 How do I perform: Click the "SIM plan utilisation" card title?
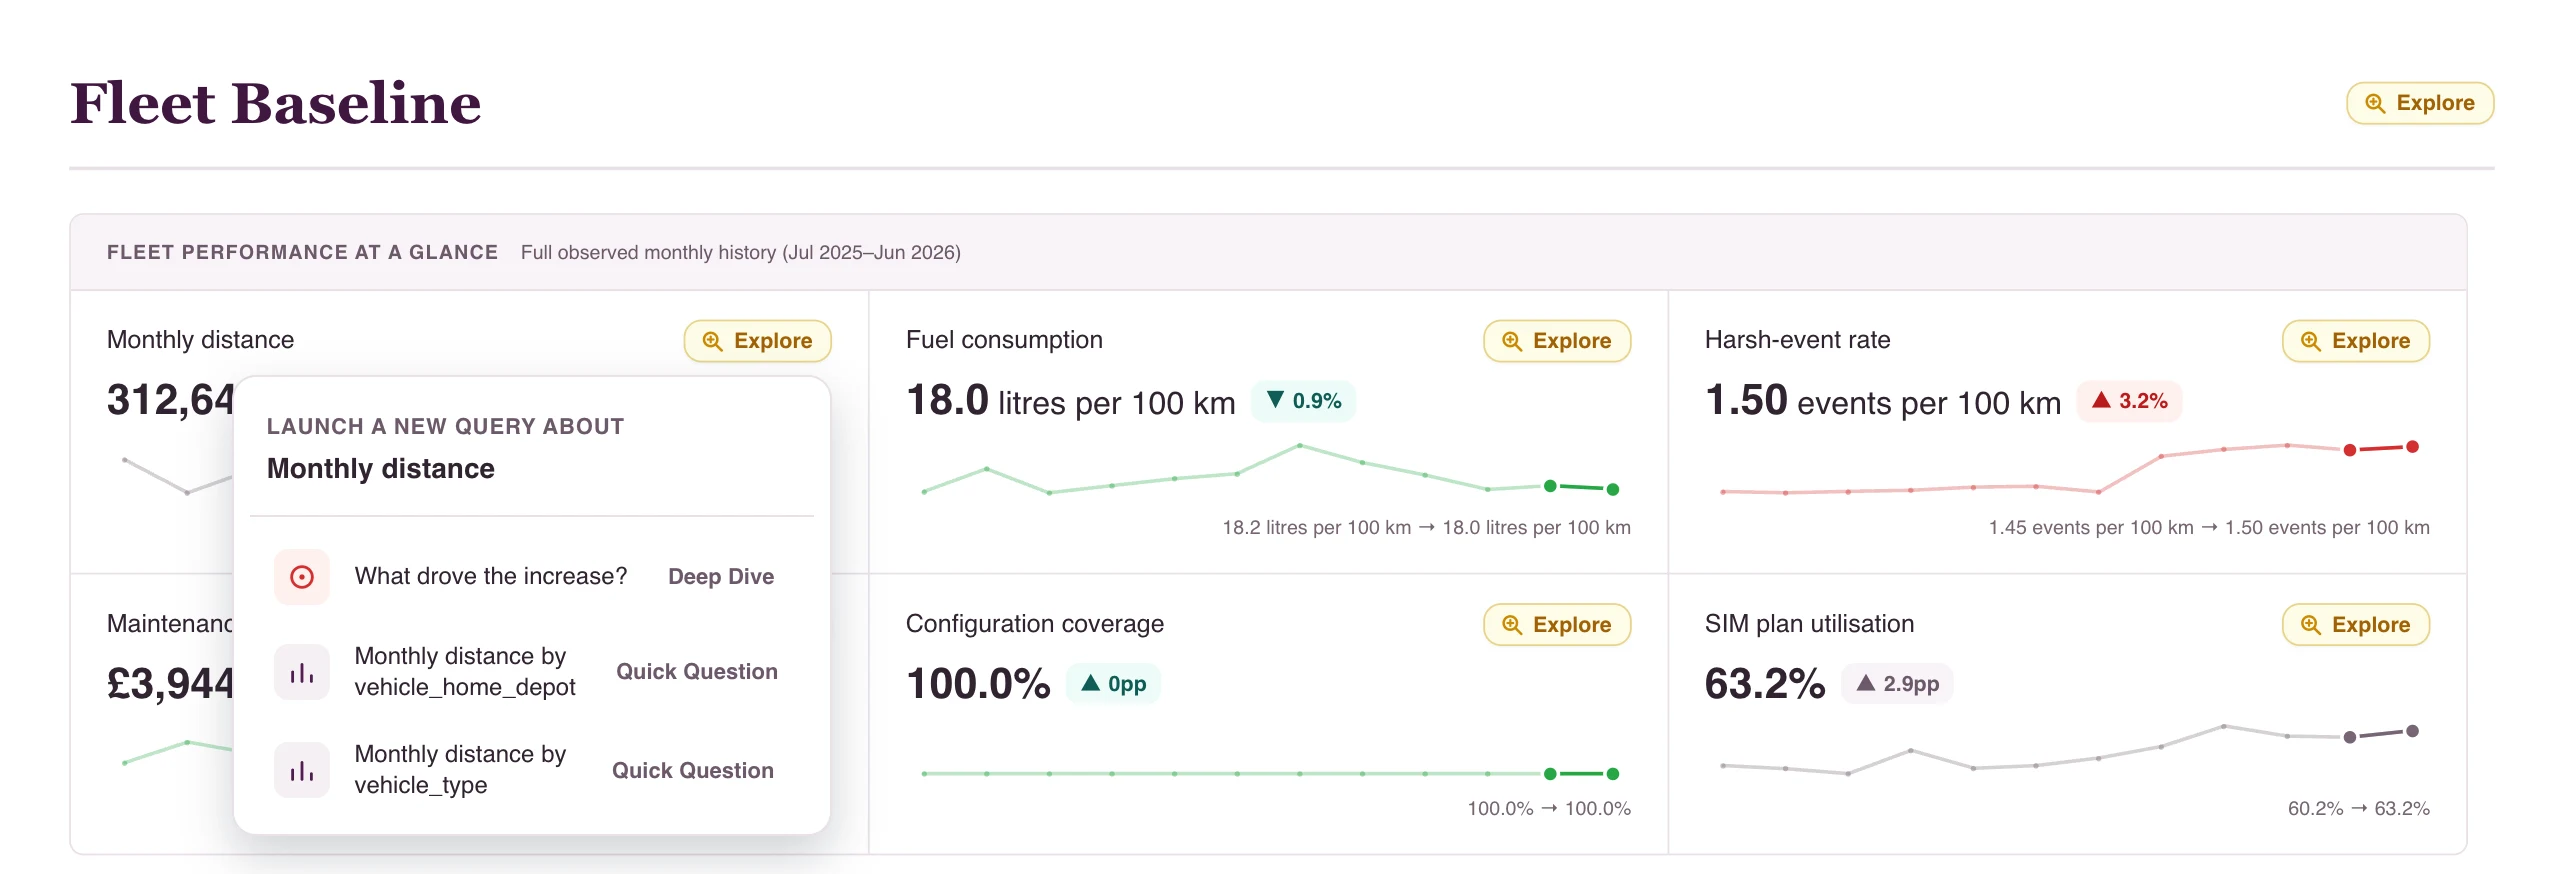tap(1810, 624)
